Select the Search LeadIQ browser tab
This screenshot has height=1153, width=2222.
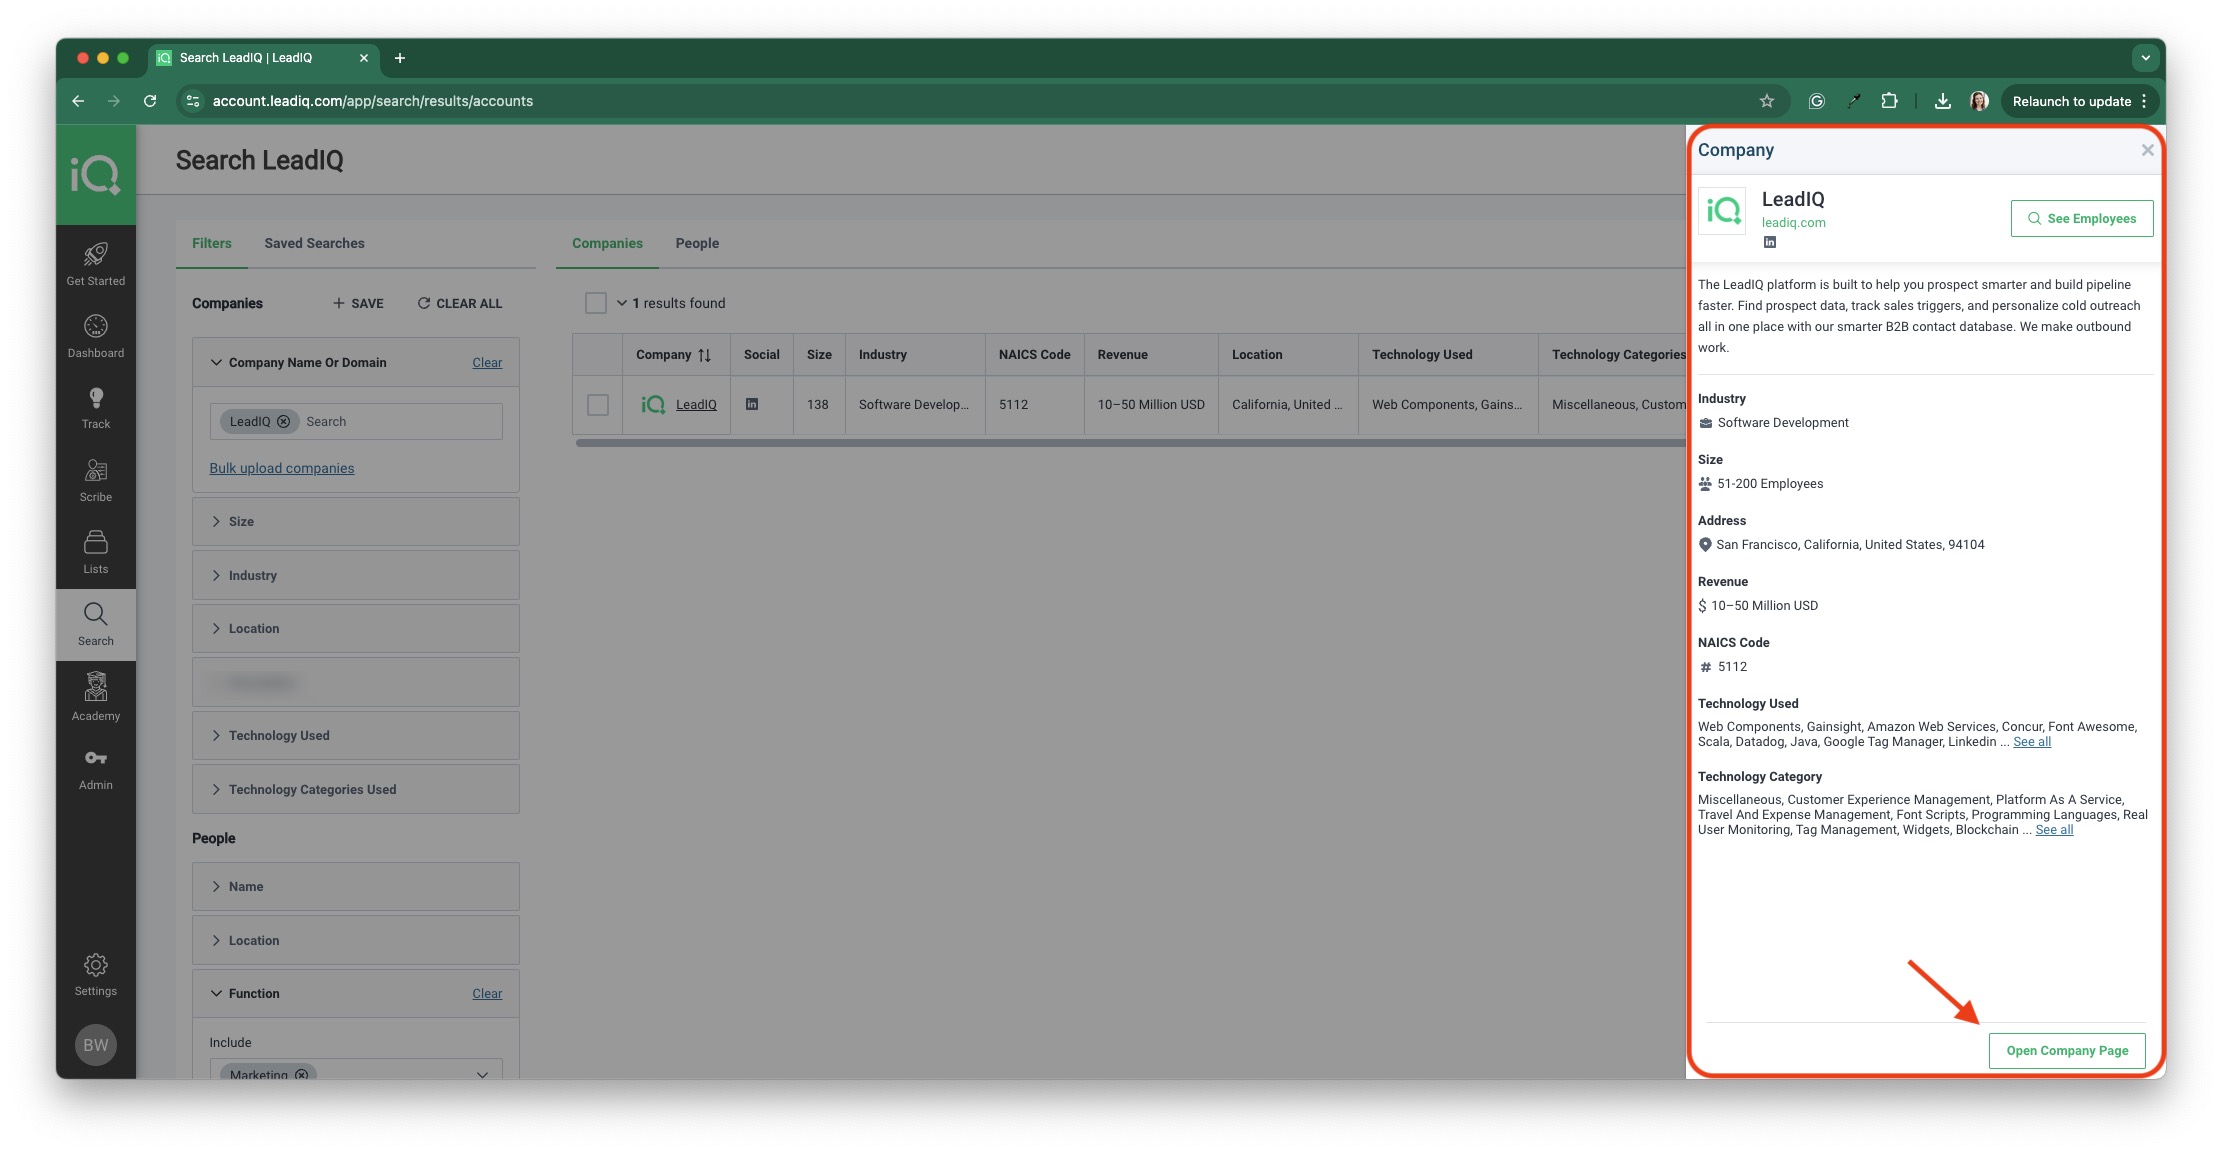pyautogui.click(x=264, y=58)
